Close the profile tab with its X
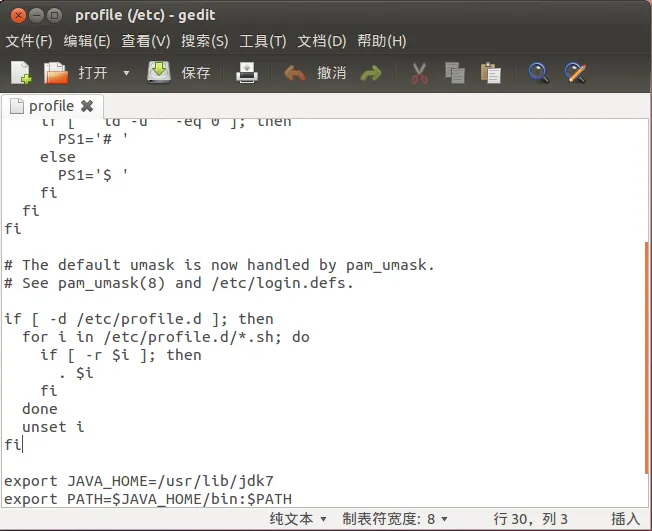This screenshot has height=531, width=652. pos(87,106)
